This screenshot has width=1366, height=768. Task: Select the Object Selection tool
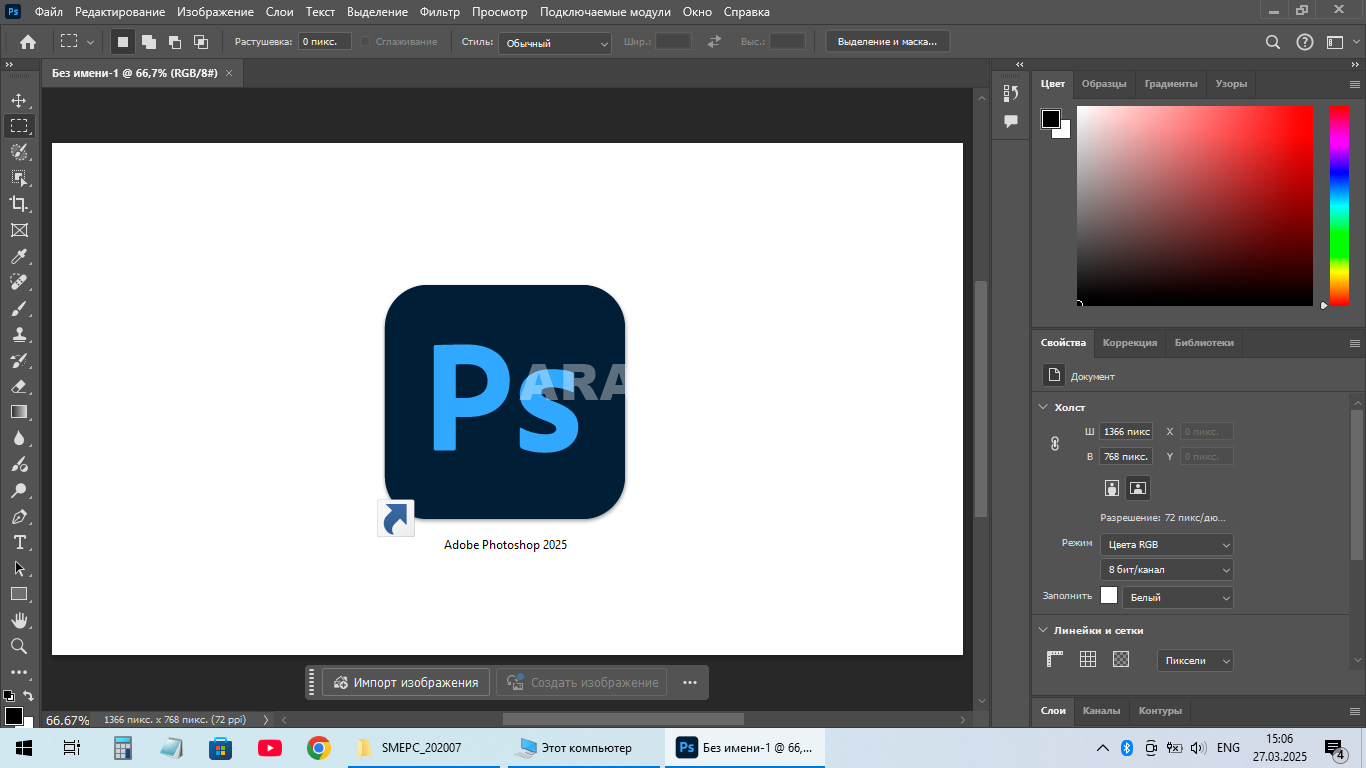19,178
